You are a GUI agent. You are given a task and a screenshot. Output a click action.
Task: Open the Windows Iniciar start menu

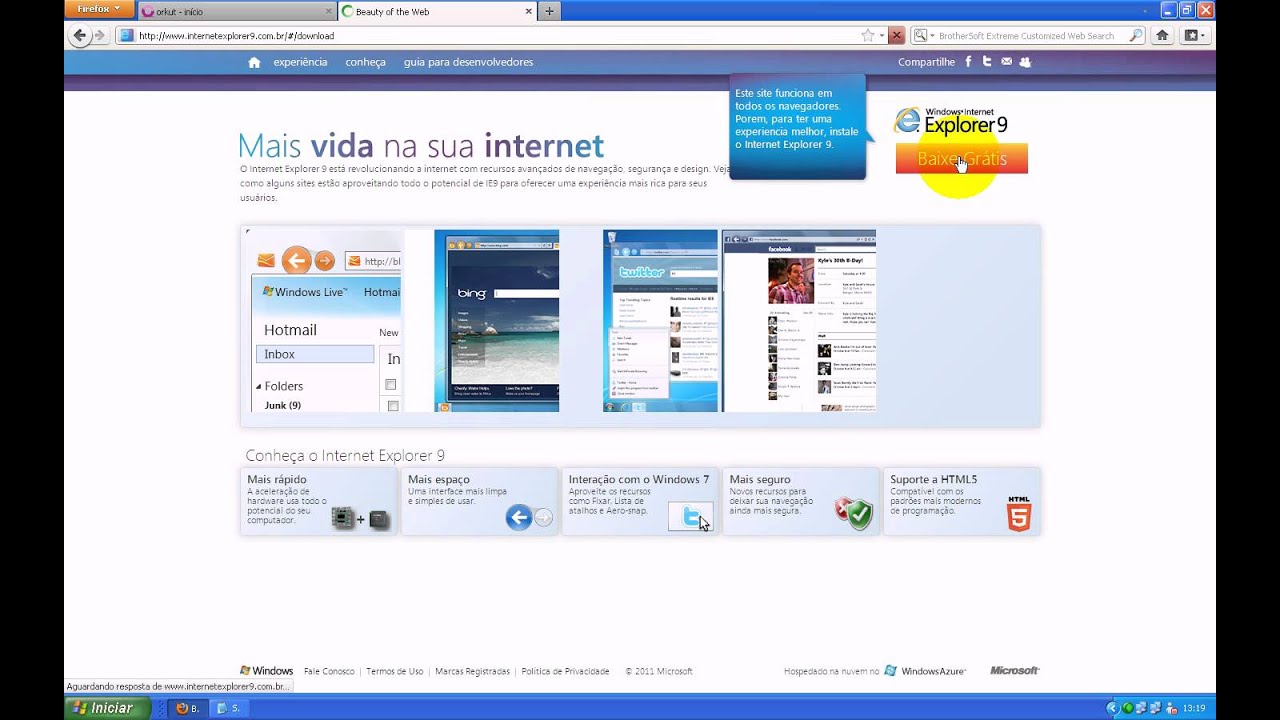pos(108,708)
